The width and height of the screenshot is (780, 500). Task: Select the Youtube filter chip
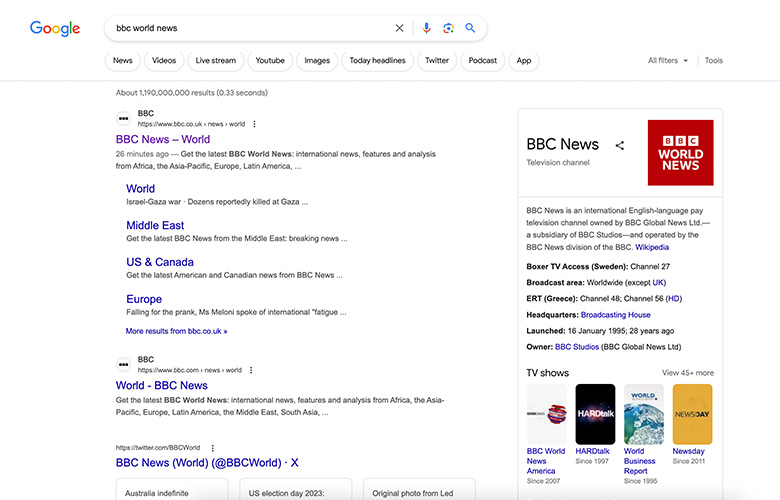(x=270, y=61)
